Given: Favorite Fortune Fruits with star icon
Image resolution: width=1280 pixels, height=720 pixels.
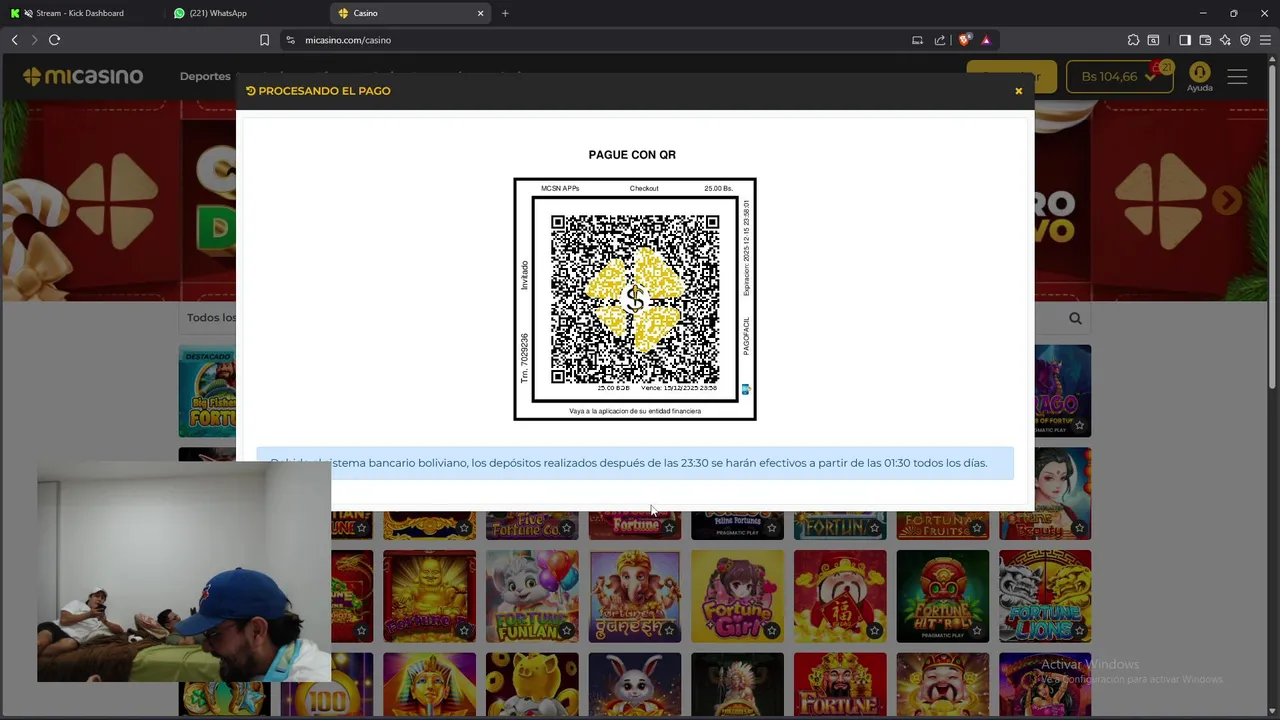Looking at the screenshot, I should click(x=976, y=527).
